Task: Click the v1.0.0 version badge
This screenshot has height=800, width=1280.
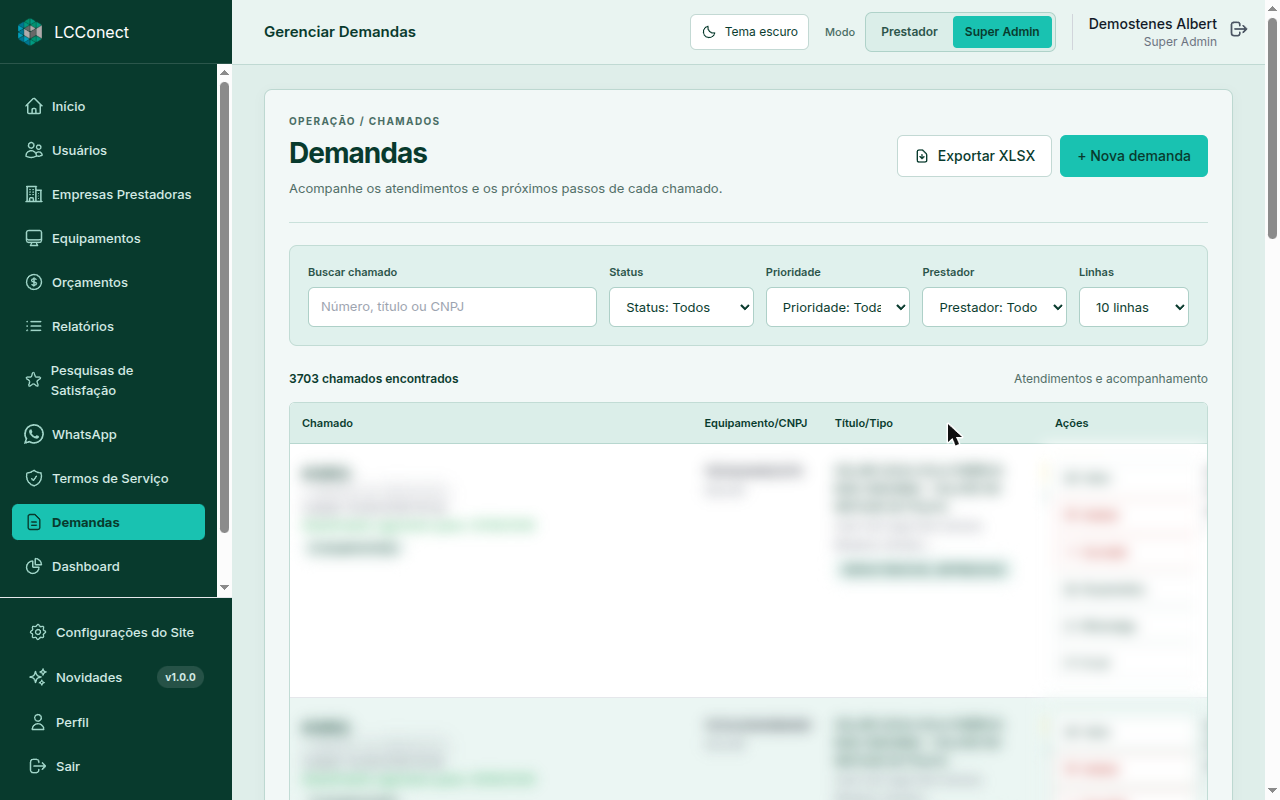Action: coord(180,677)
